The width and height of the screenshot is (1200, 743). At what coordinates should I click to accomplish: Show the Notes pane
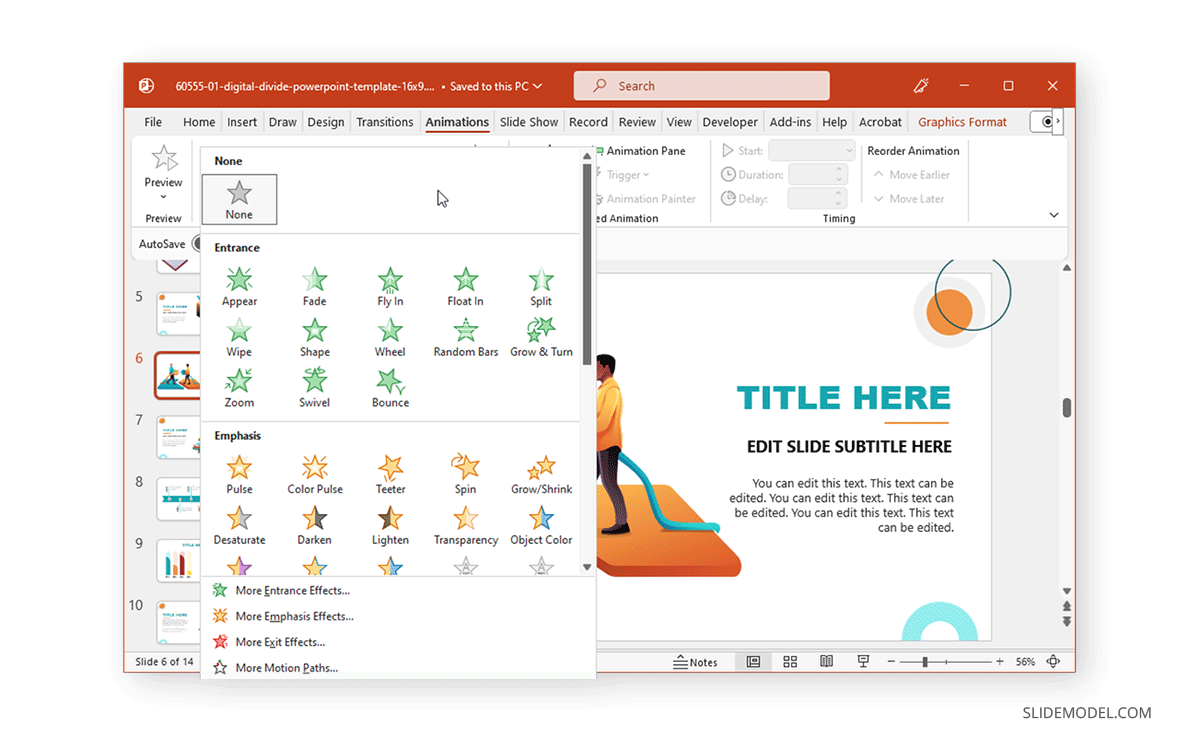[x=697, y=662]
